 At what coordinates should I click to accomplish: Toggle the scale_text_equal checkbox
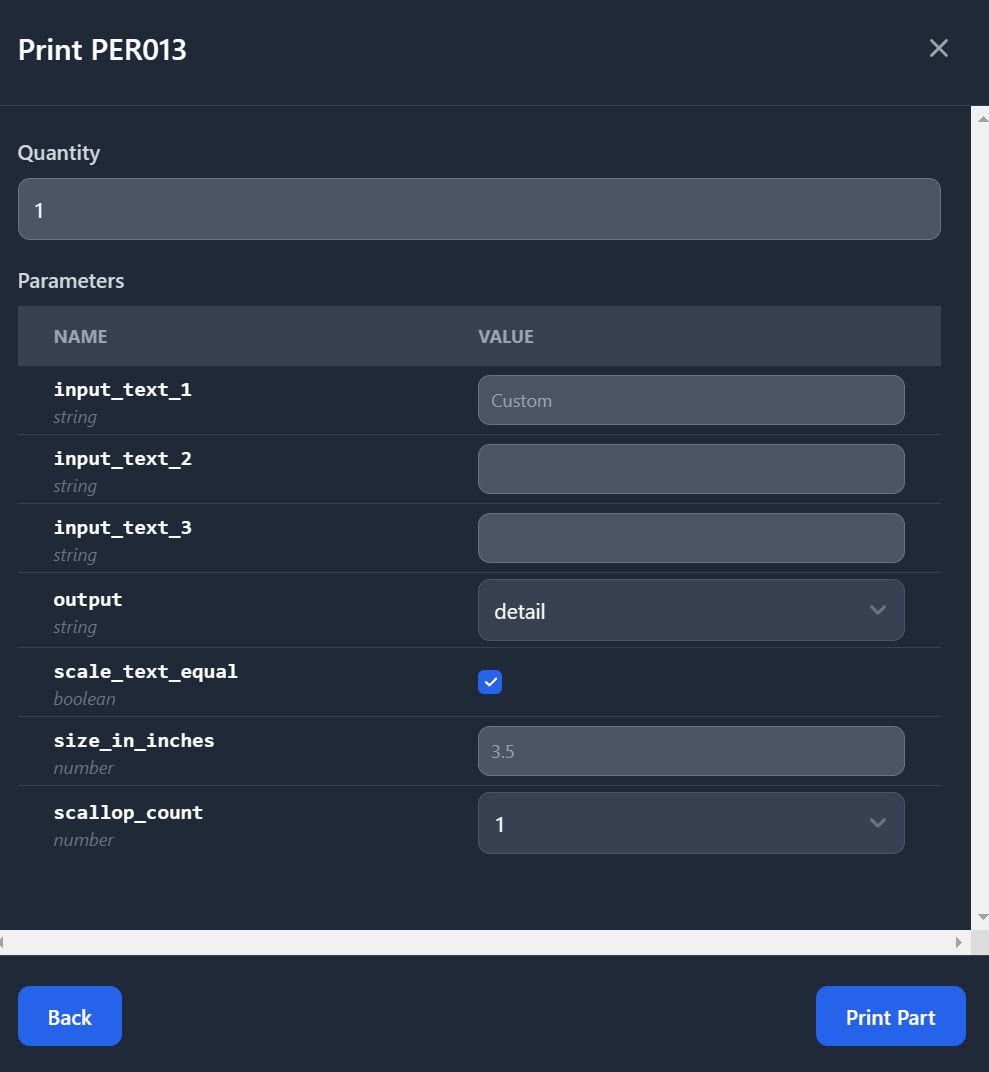tap(490, 682)
